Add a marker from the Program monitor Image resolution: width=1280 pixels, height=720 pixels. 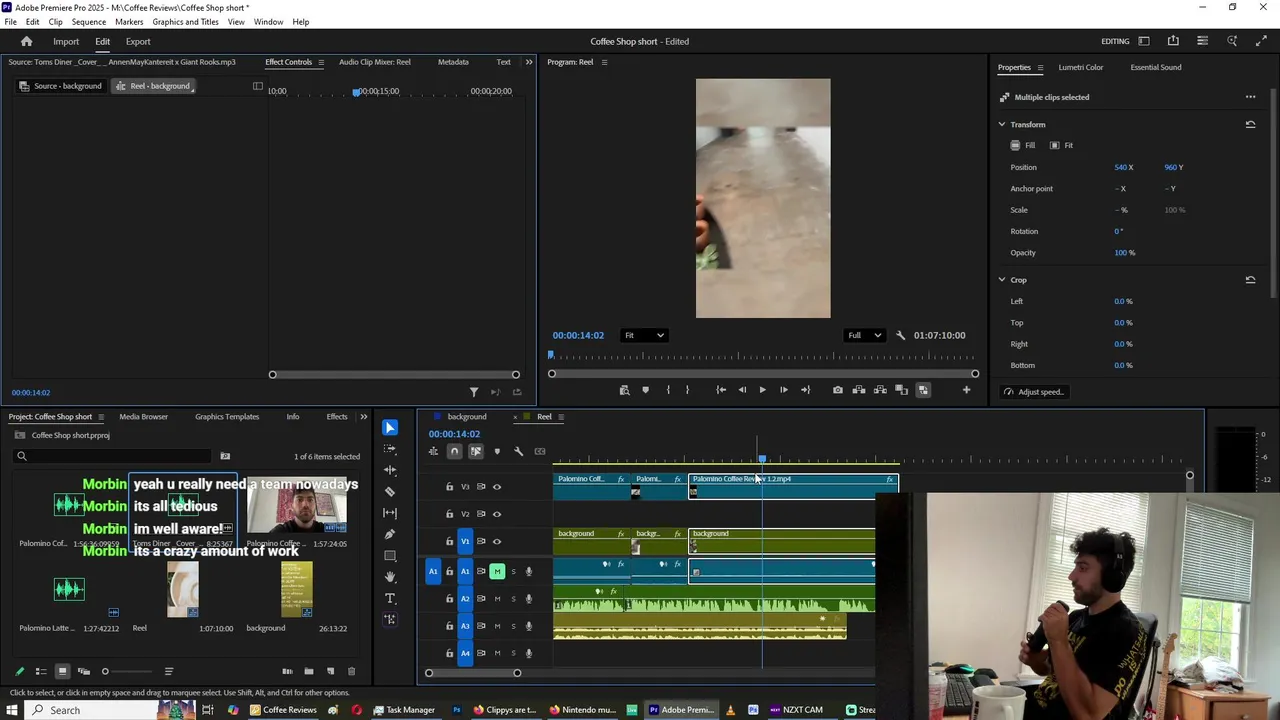click(645, 390)
